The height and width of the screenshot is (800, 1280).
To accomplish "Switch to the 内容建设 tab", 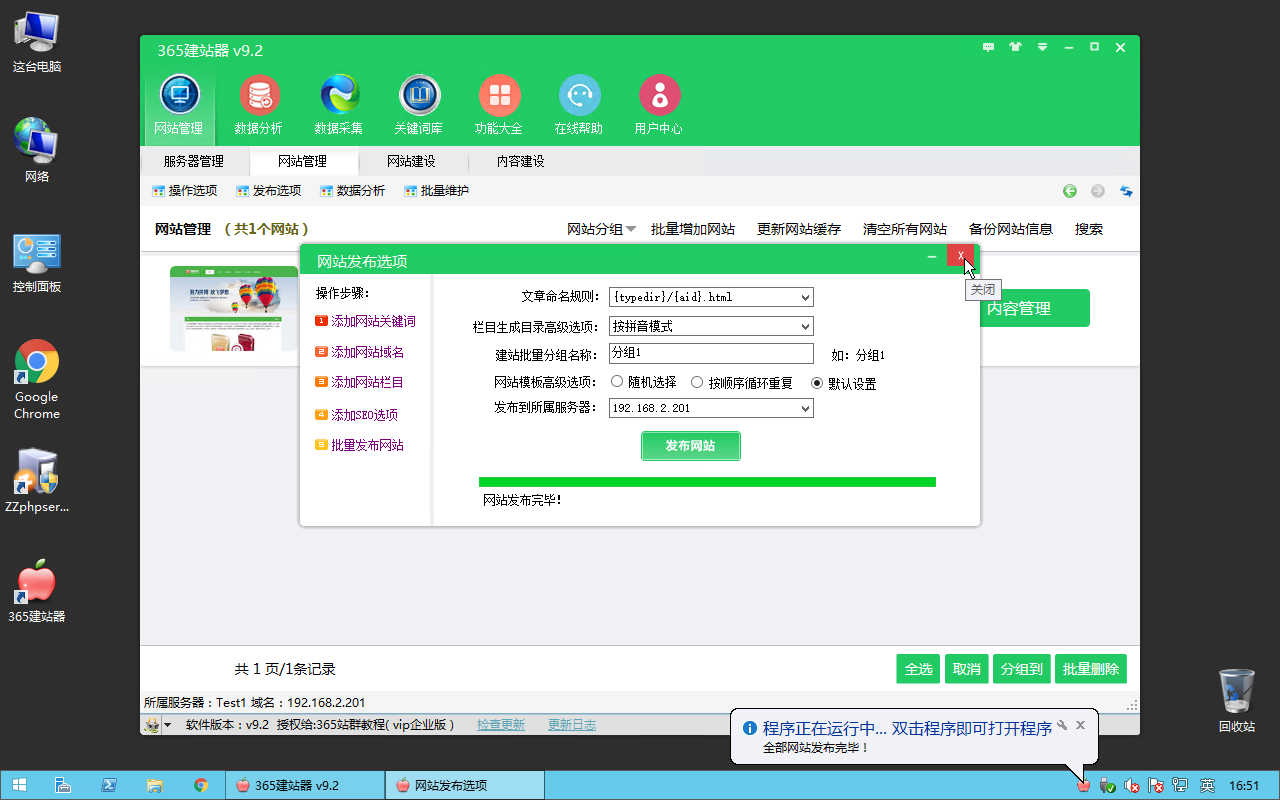I will [x=520, y=161].
